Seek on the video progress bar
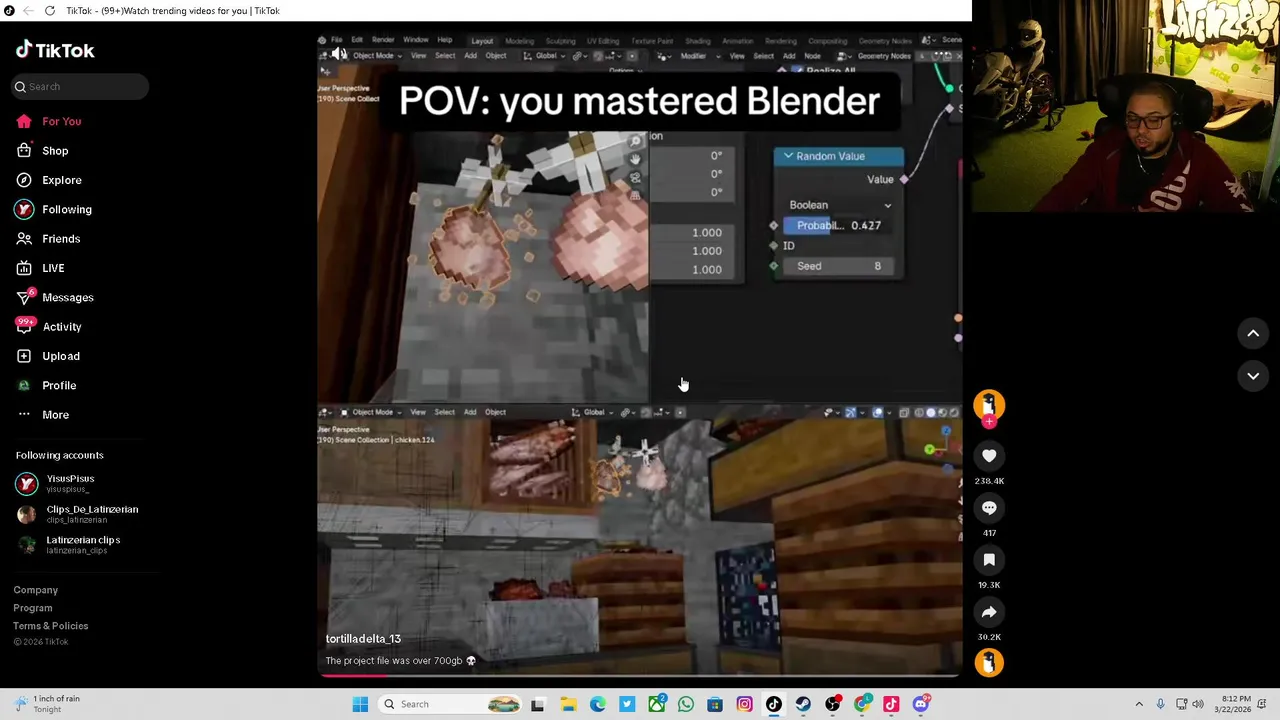 click(640, 676)
